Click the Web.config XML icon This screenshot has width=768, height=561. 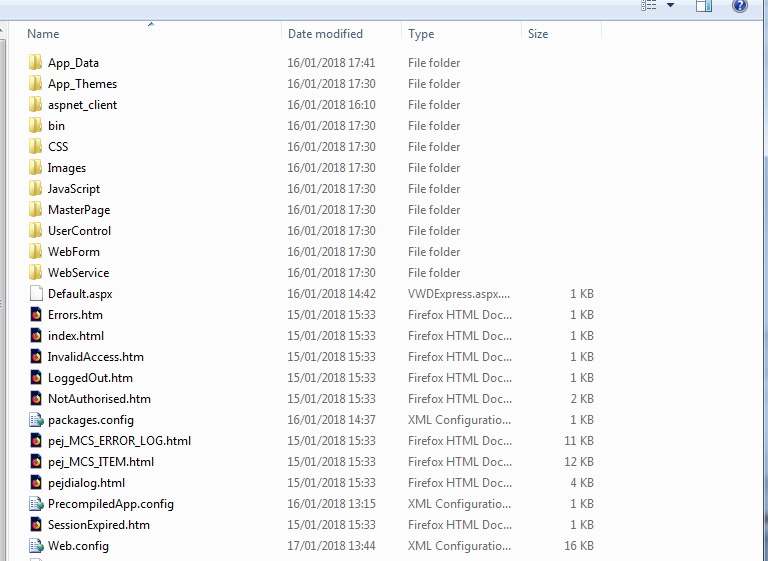point(36,546)
